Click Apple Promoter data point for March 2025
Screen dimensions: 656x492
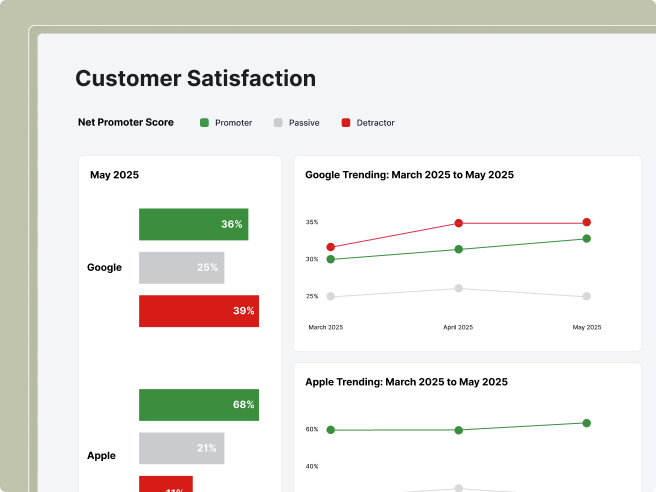coord(331,430)
